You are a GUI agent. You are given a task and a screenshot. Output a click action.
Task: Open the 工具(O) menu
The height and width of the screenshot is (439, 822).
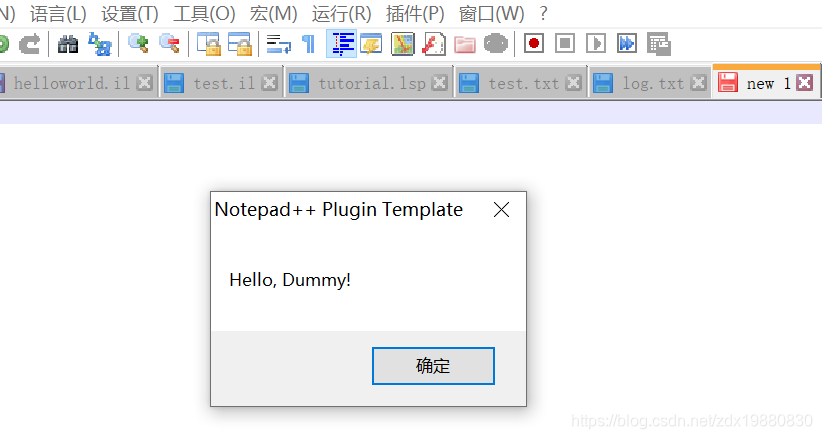(x=204, y=14)
